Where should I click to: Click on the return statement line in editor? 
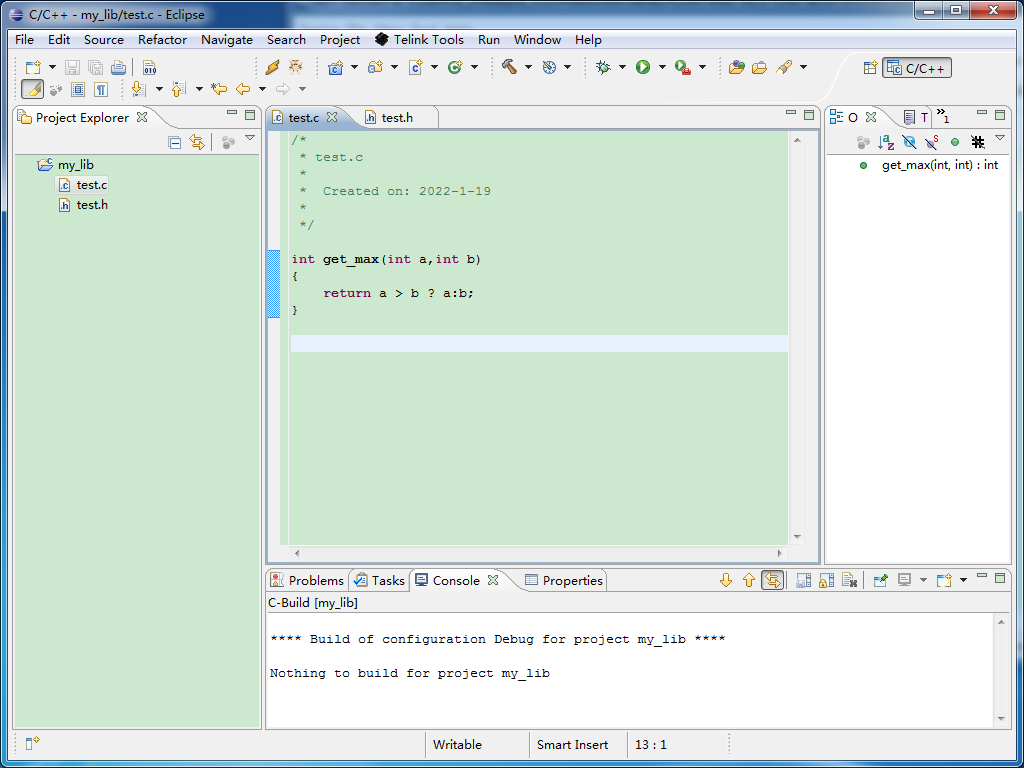398,293
